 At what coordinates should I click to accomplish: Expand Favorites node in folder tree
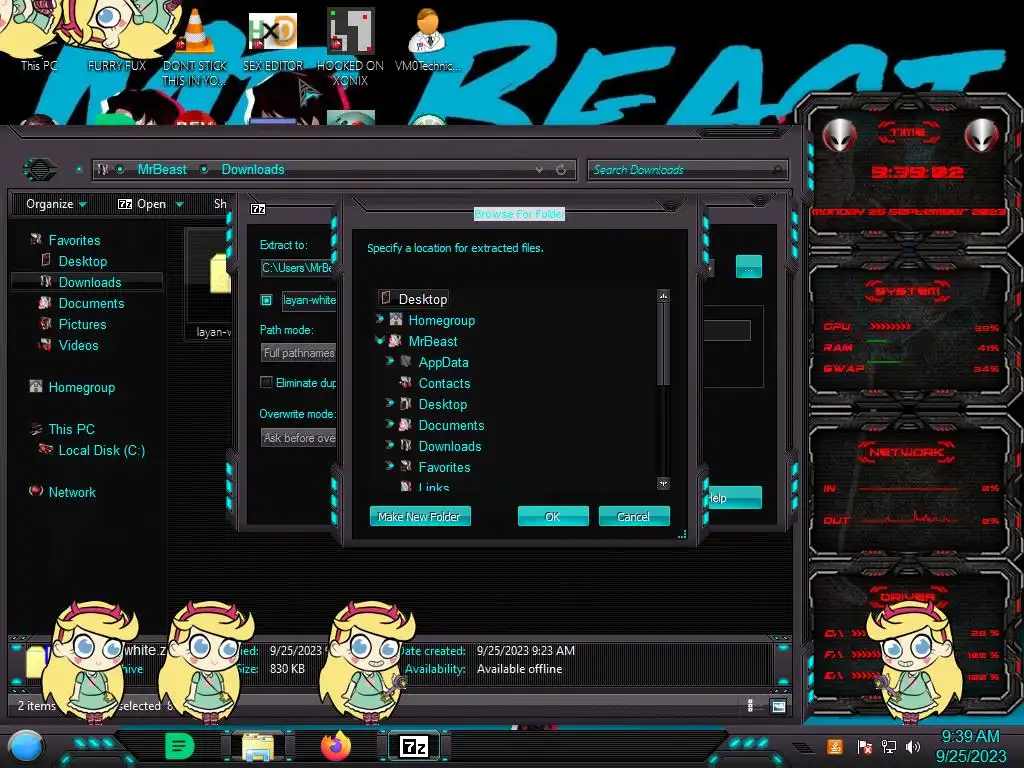(x=389, y=466)
